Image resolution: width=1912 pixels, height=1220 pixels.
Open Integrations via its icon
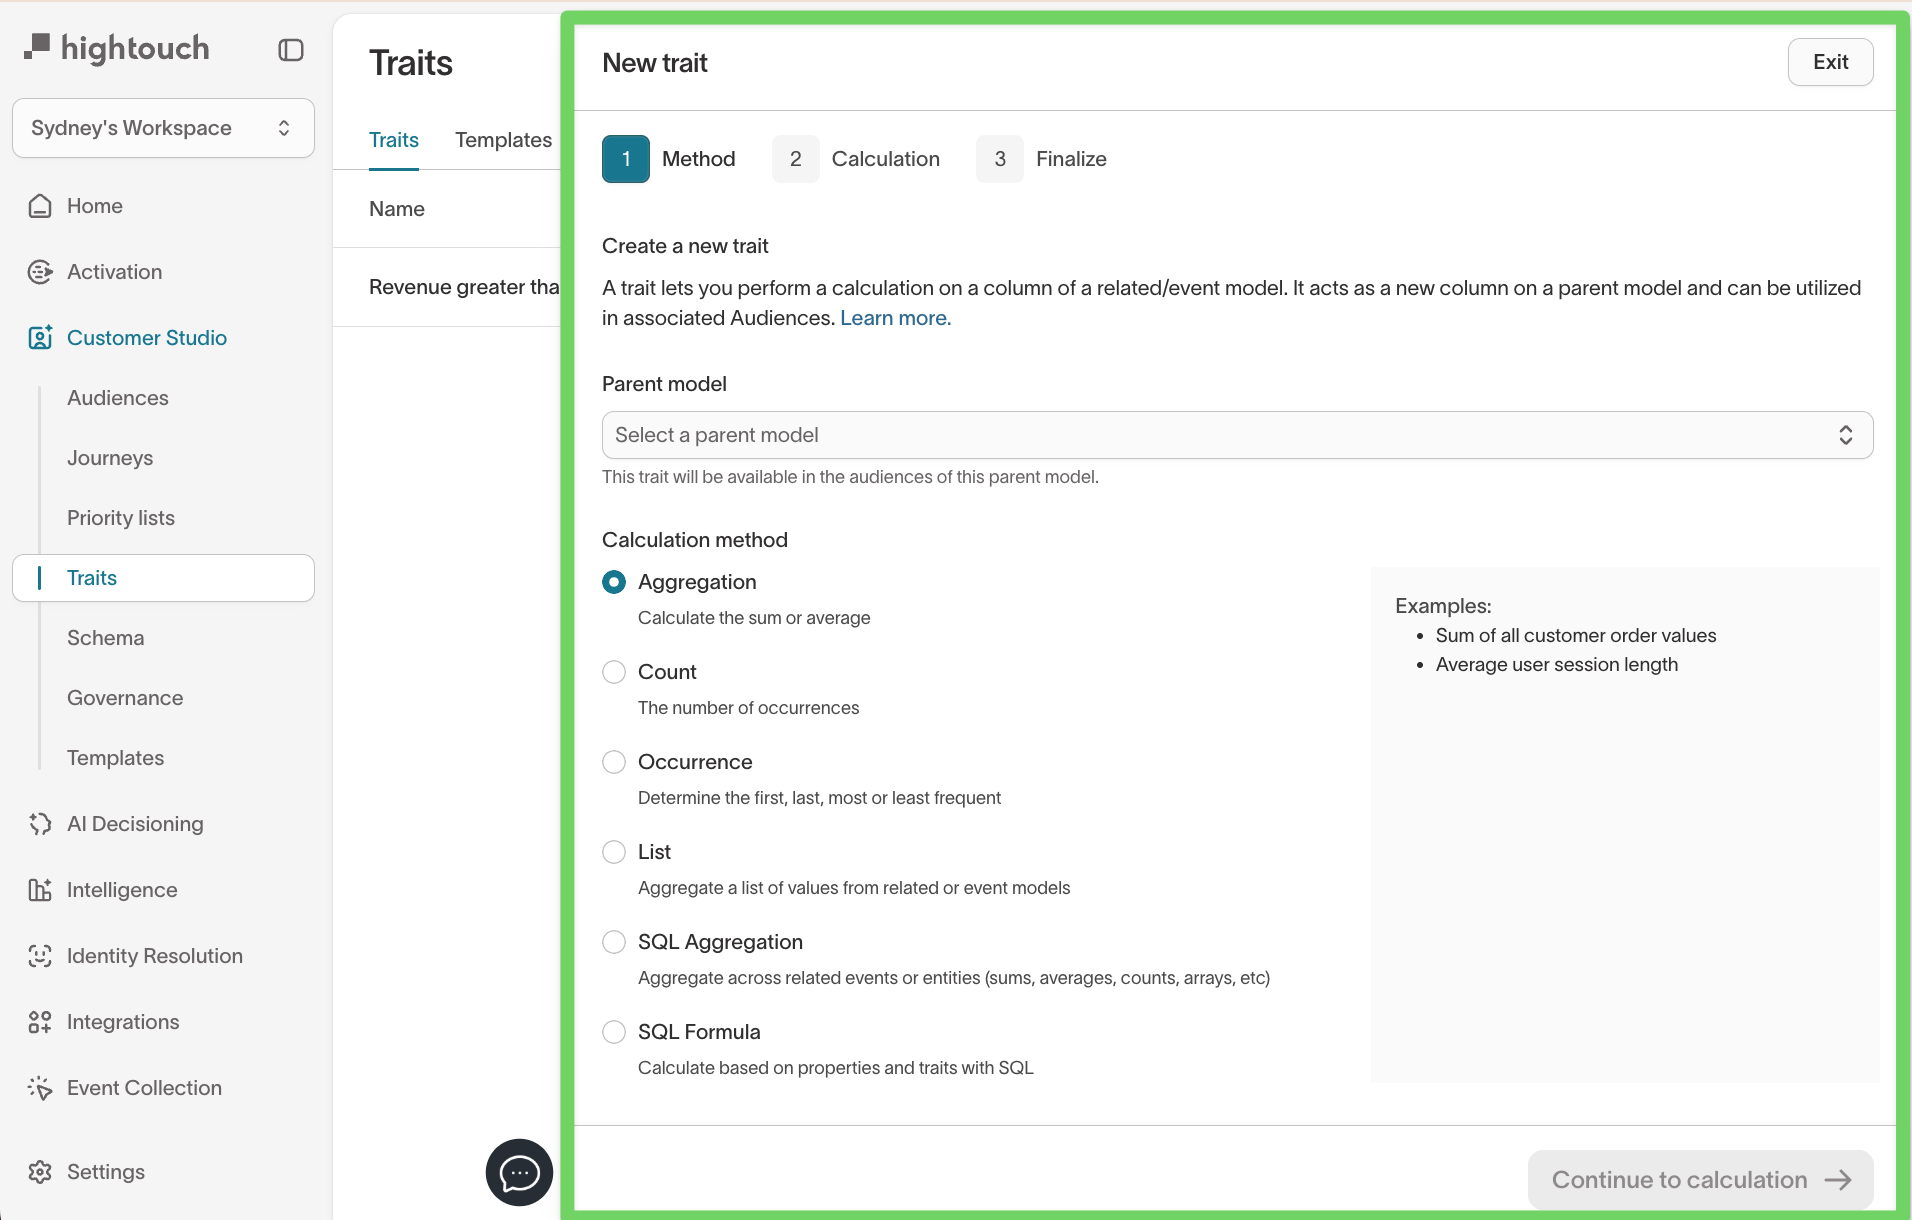(40, 1022)
